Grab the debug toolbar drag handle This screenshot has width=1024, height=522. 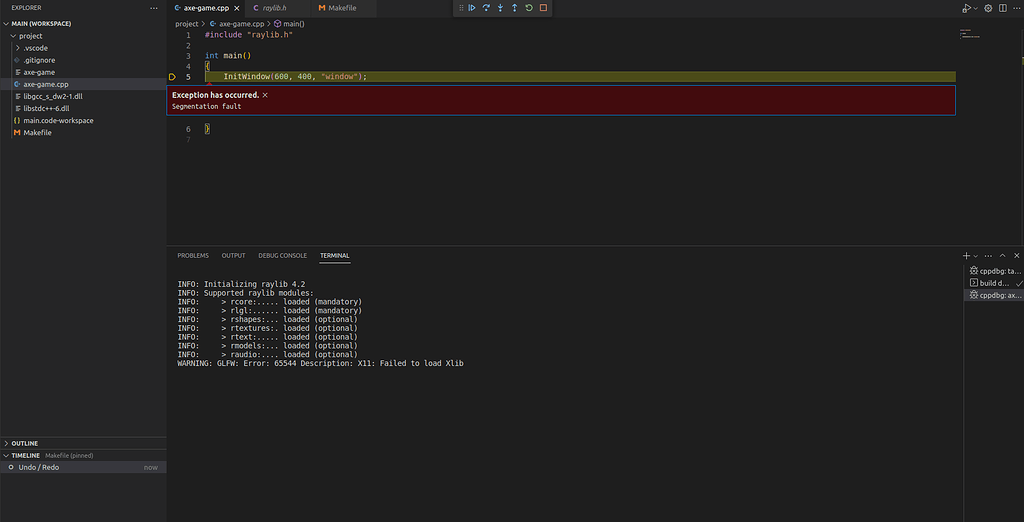click(x=461, y=8)
